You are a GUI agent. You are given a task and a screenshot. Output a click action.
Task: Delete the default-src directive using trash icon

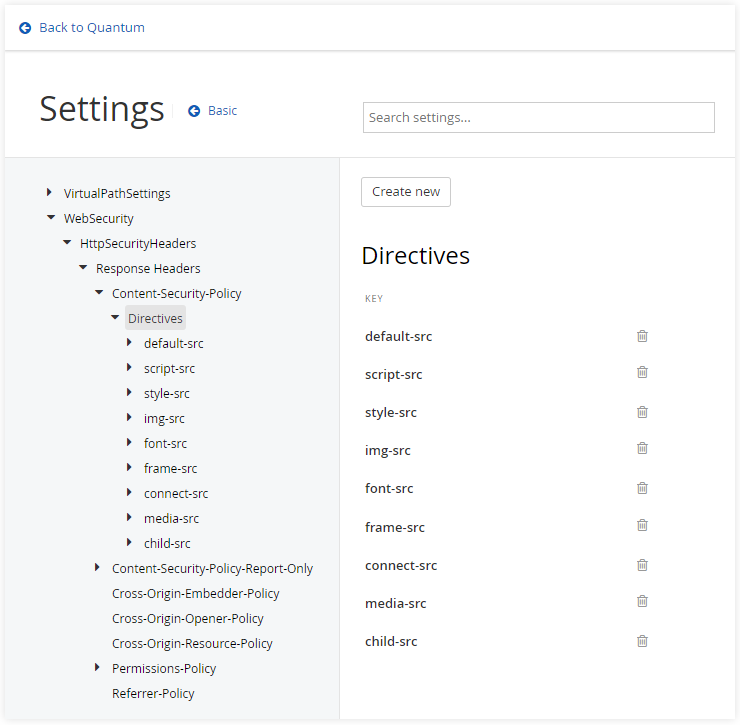point(642,336)
